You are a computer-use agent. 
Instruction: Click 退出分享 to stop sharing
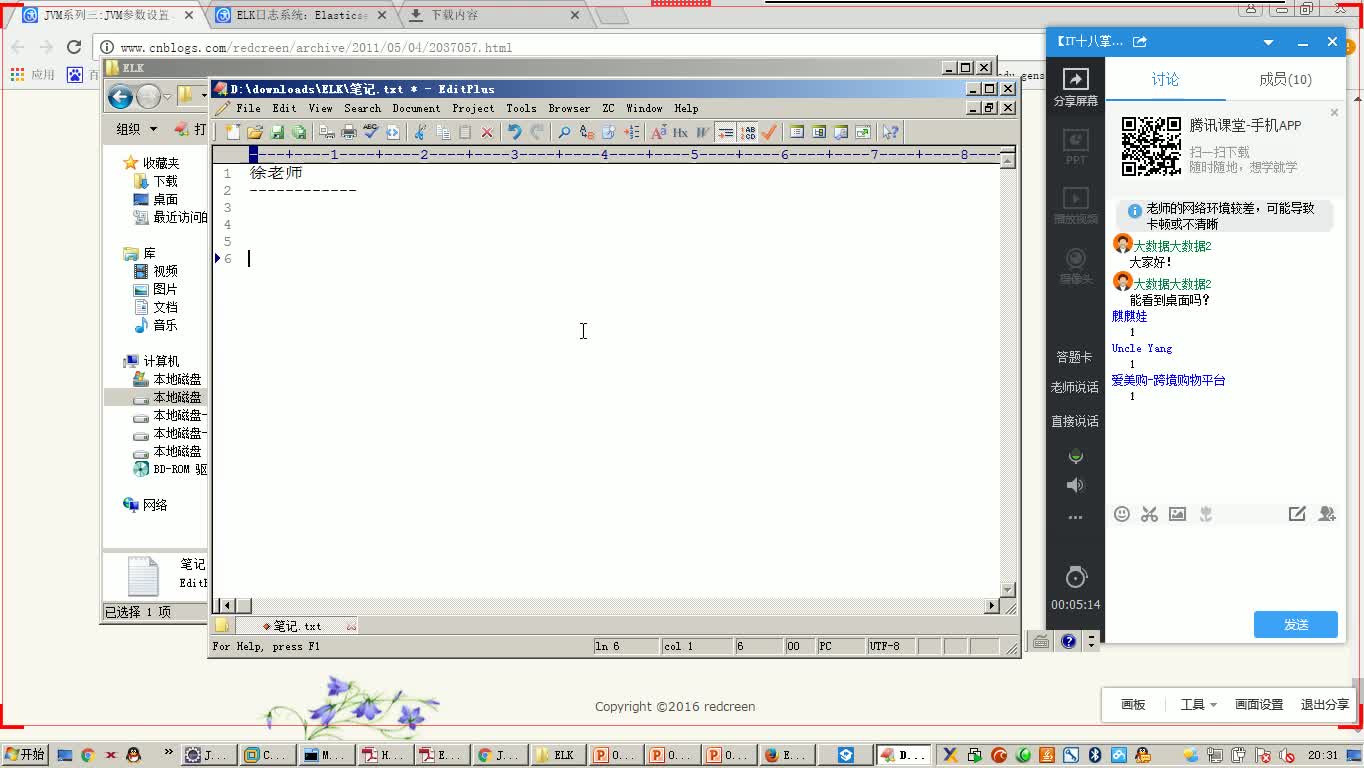[1324, 705]
